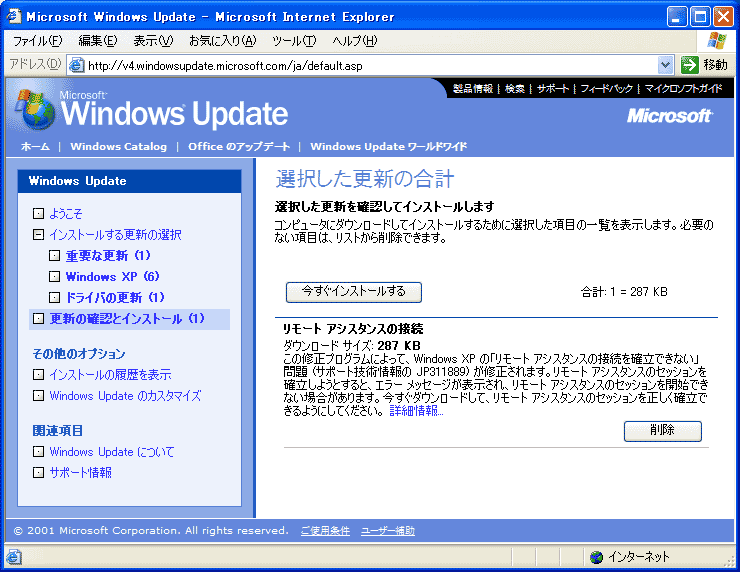
Task: Collapse the インストールする更新の選択 tree node
Action: point(38,235)
